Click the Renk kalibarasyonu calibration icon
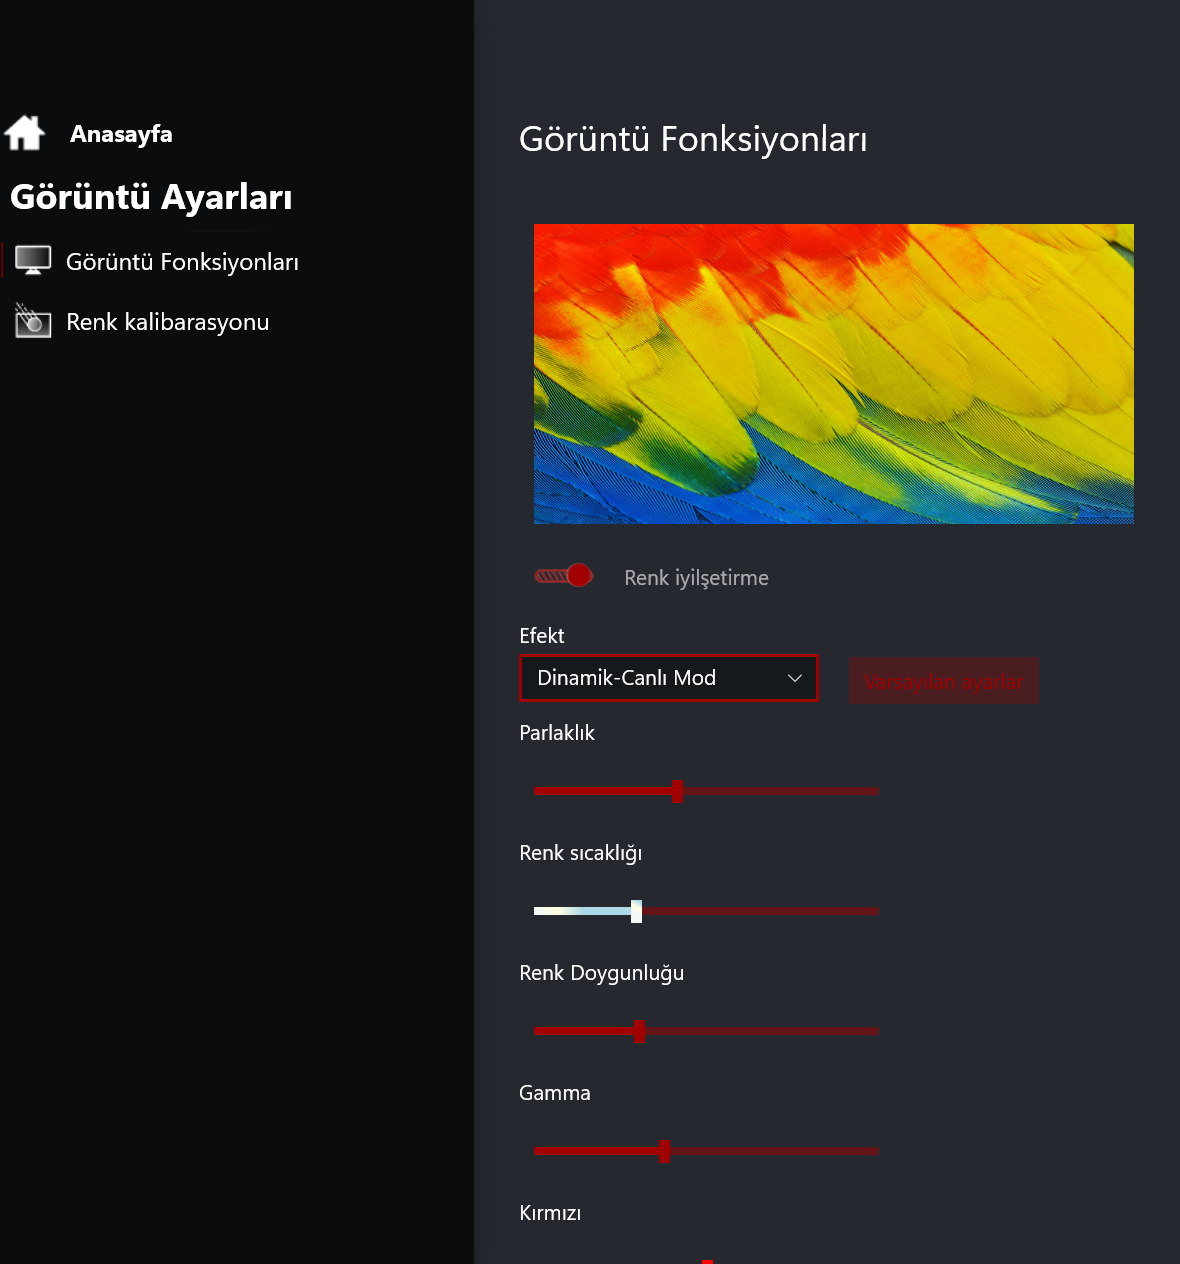The image size is (1180, 1264). (33, 321)
